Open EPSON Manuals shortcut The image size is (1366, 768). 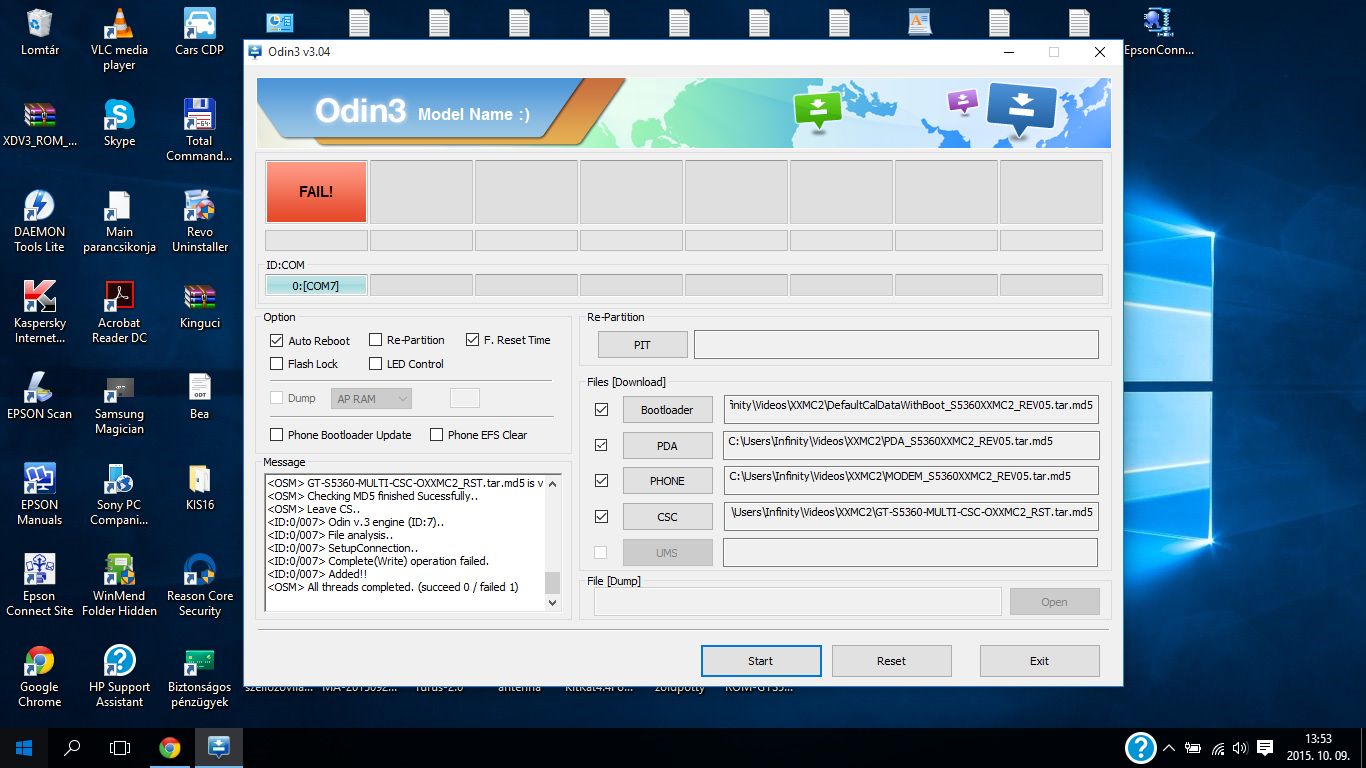pos(40,494)
